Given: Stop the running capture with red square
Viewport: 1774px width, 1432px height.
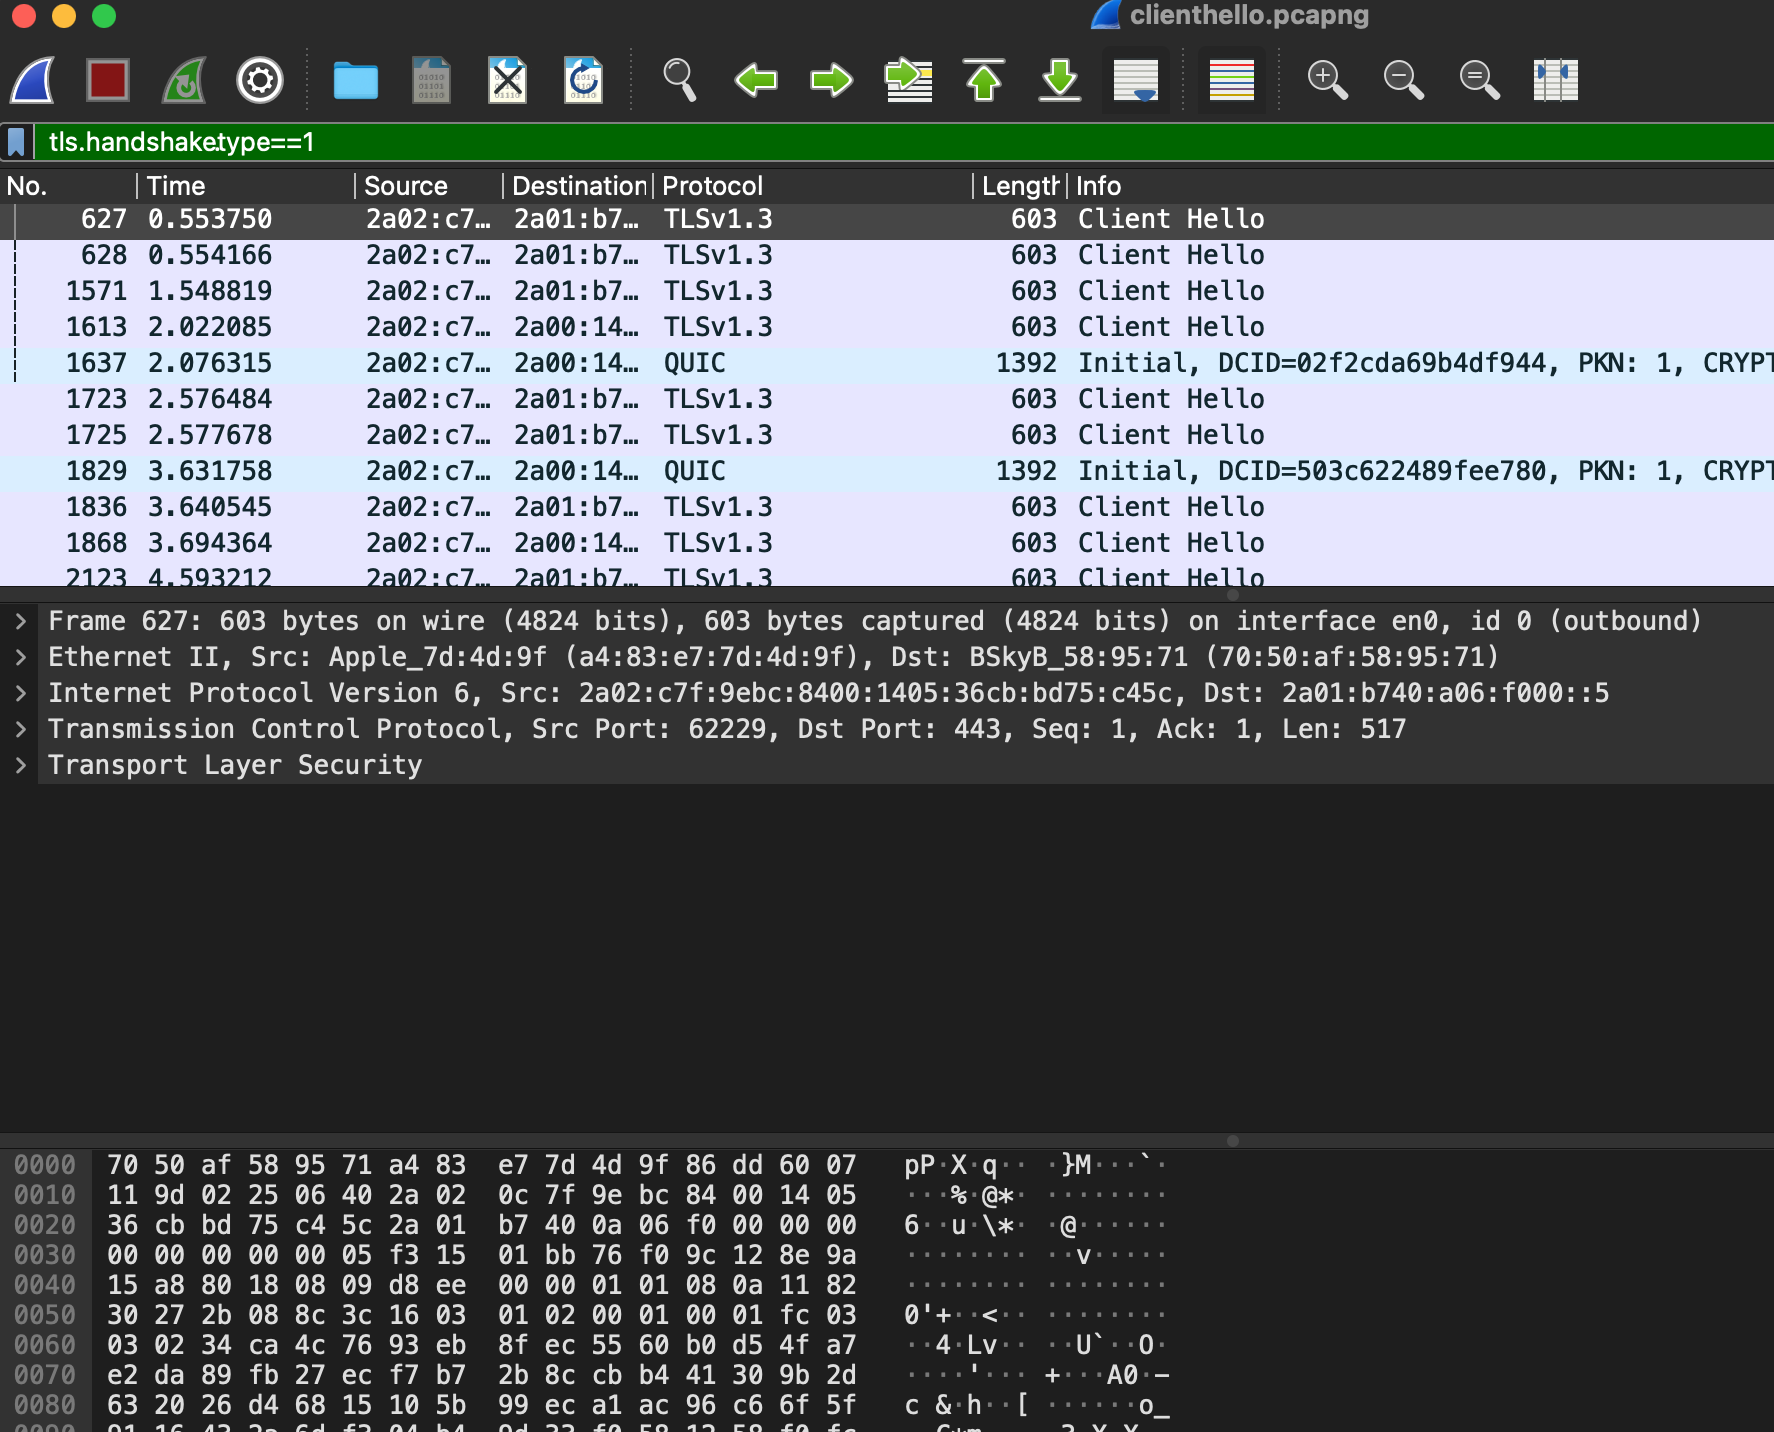Looking at the screenshot, I should [x=108, y=80].
